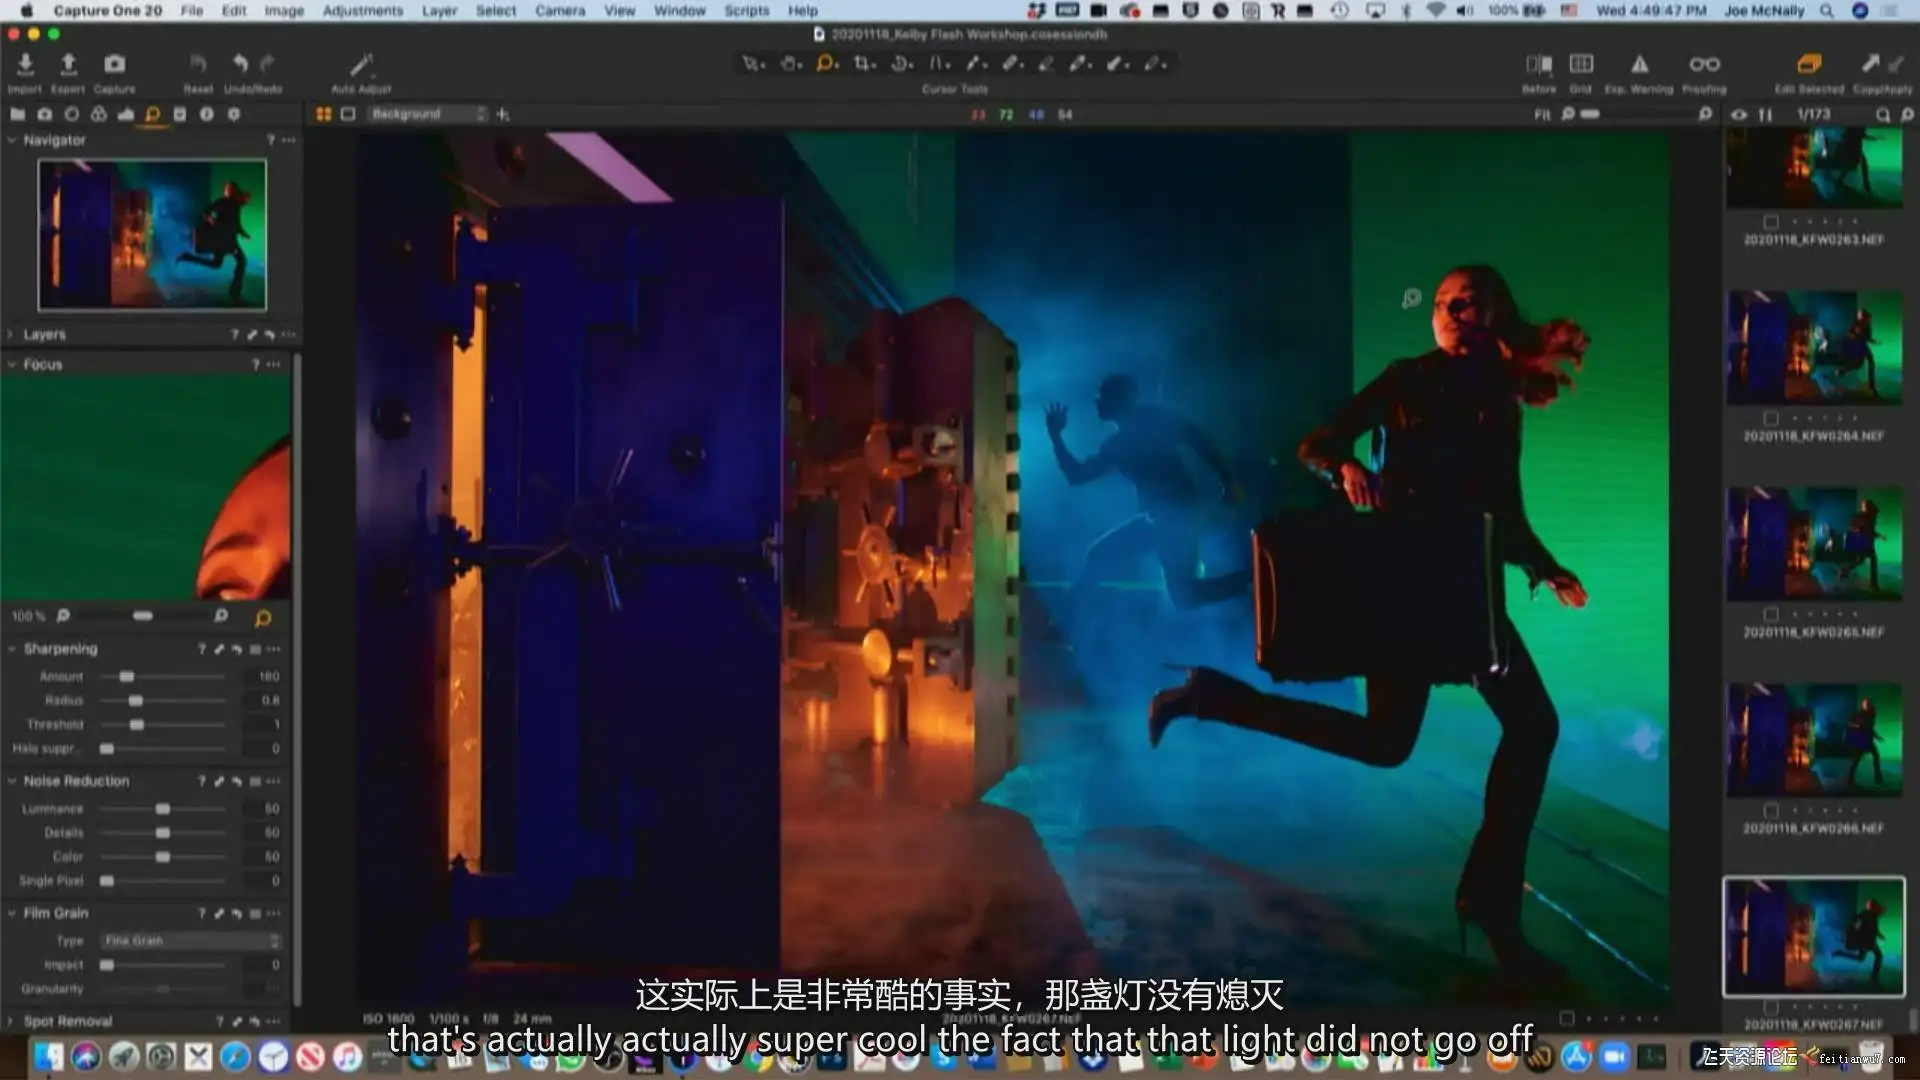The width and height of the screenshot is (1920, 1080).
Task: Click the Auto Adjust wand icon
Action: pos(360,66)
